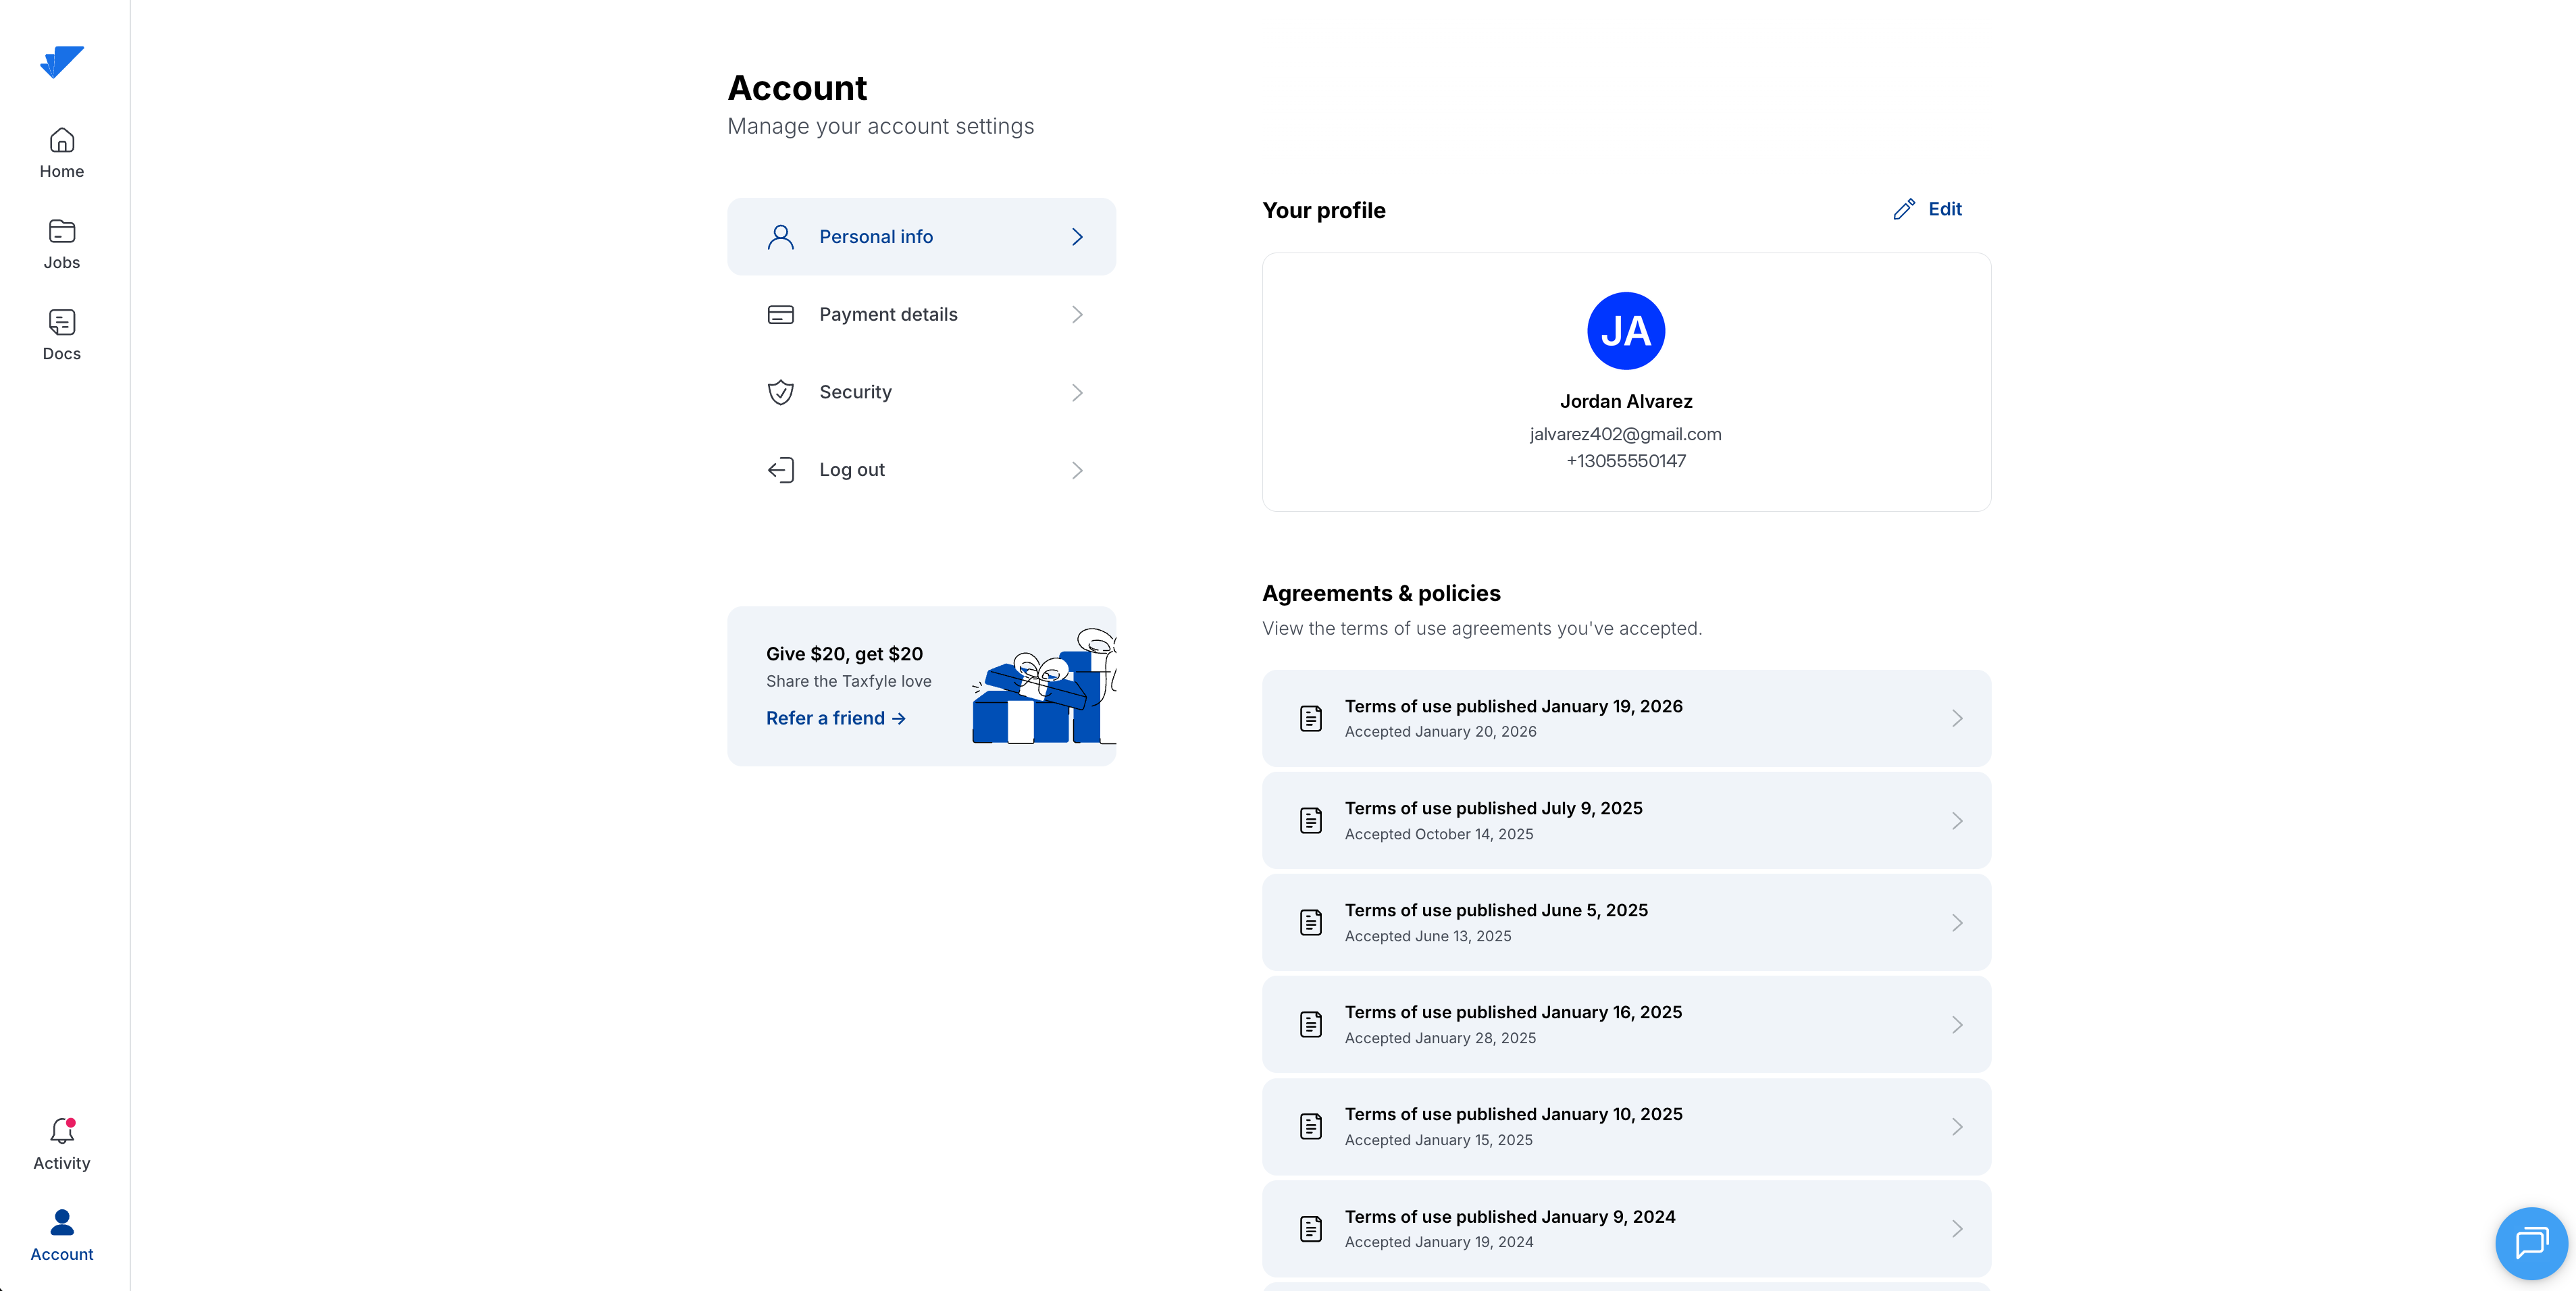Click the Personal info person icon
This screenshot has height=1291, width=2576.
pos(780,237)
